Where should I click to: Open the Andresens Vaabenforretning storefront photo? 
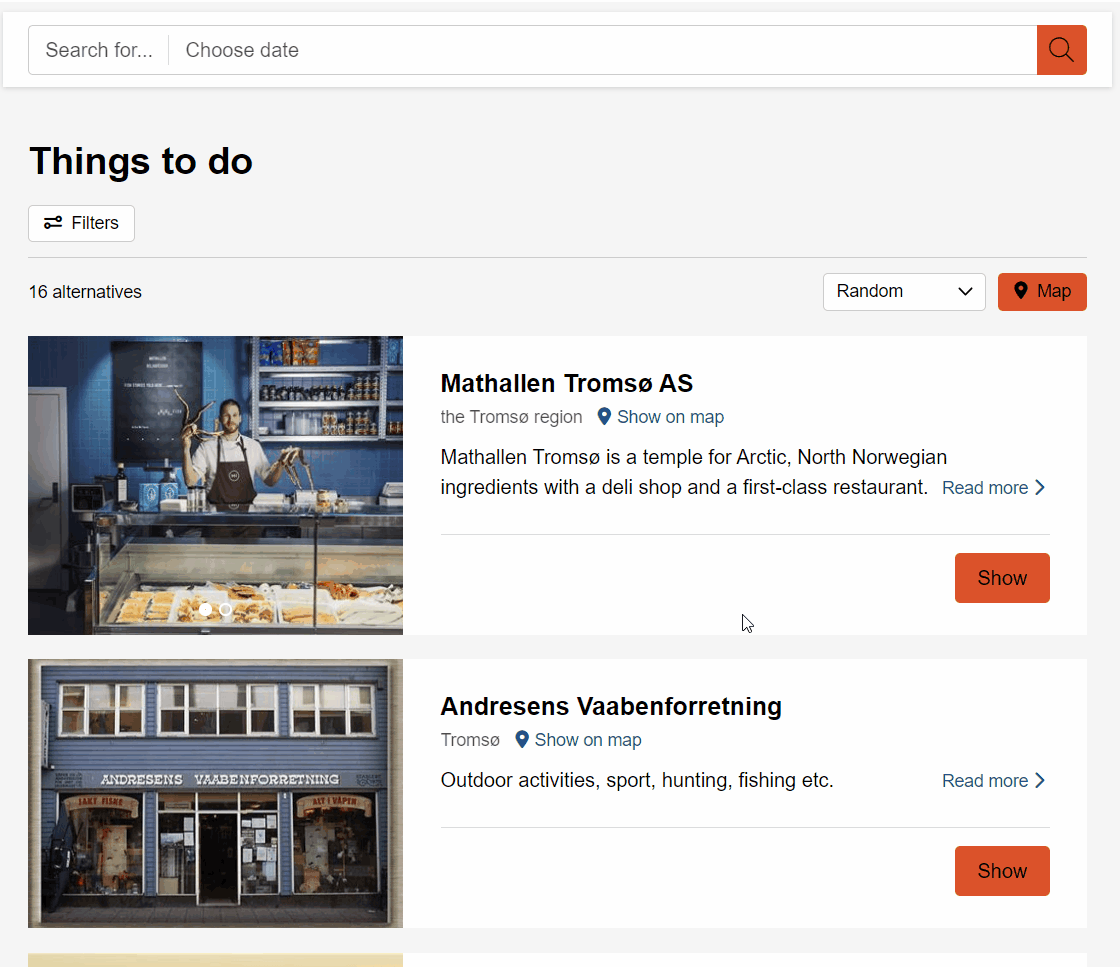(215, 793)
